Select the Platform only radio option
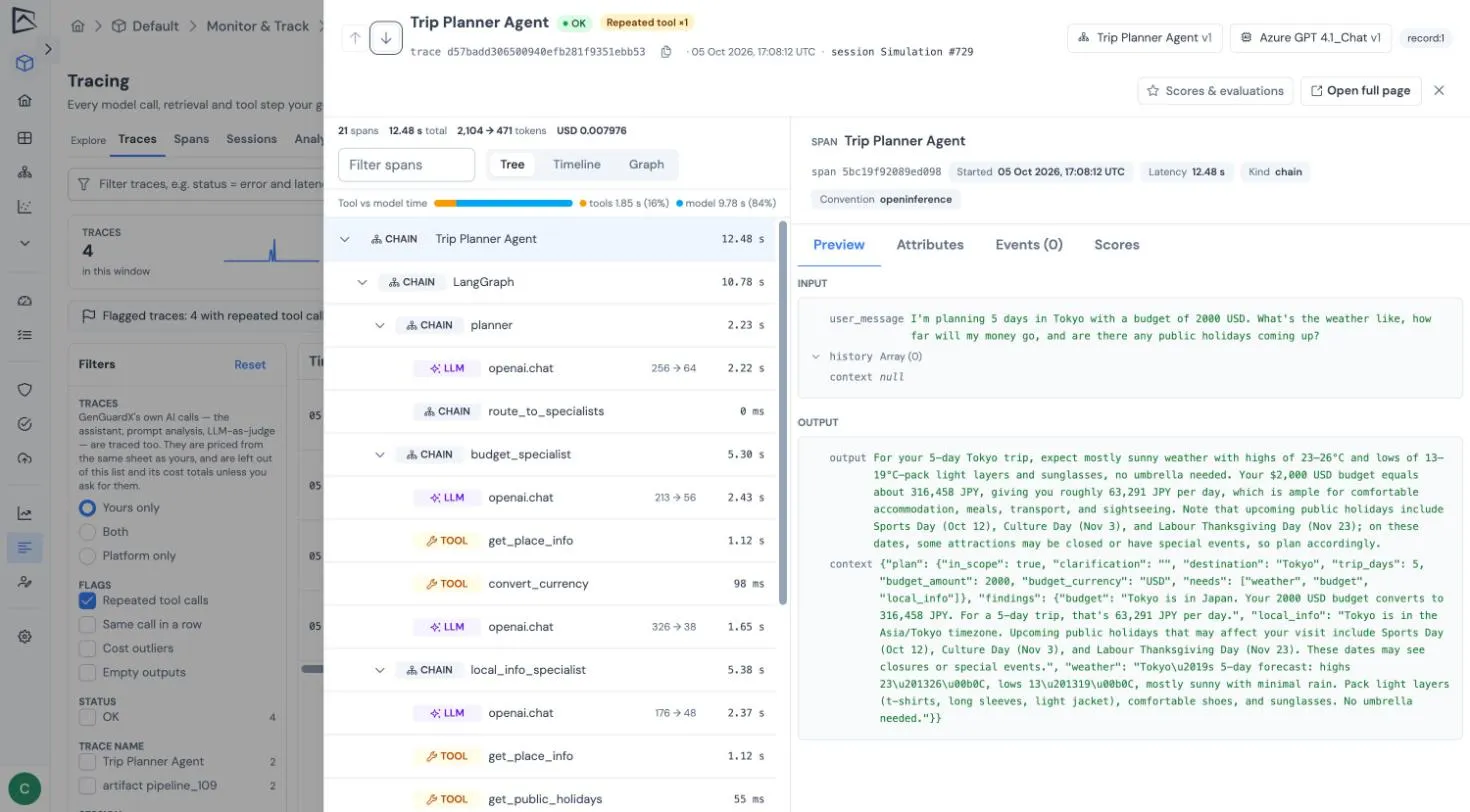 coord(87,556)
